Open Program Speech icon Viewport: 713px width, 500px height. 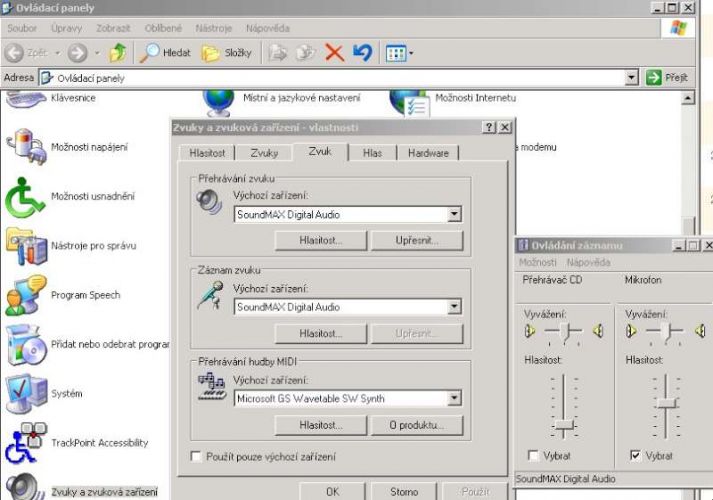[x=26, y=295]
